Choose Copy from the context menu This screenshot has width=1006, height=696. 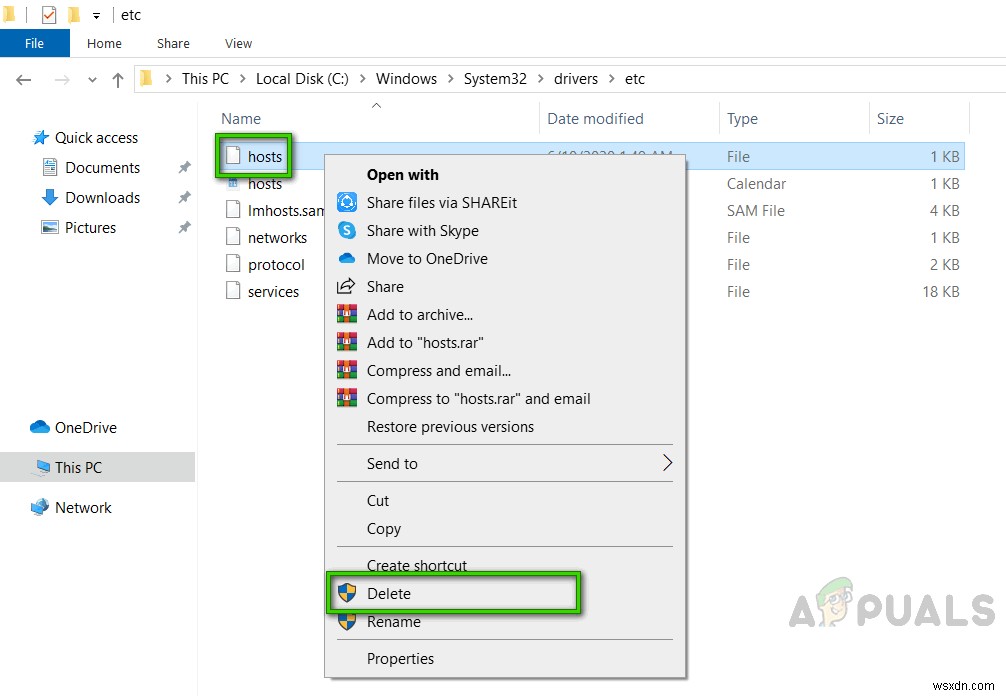pos(505,529)
